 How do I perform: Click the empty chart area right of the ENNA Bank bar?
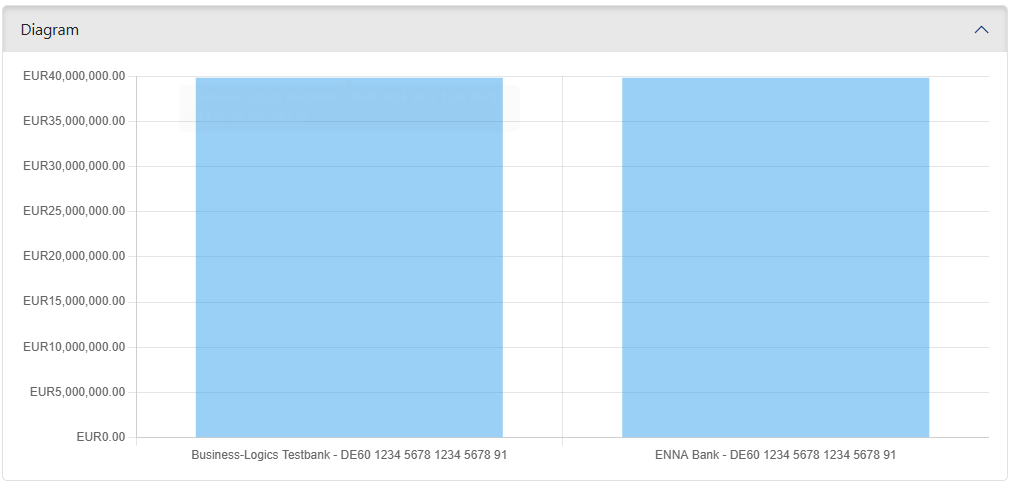(x=959, y=257)
